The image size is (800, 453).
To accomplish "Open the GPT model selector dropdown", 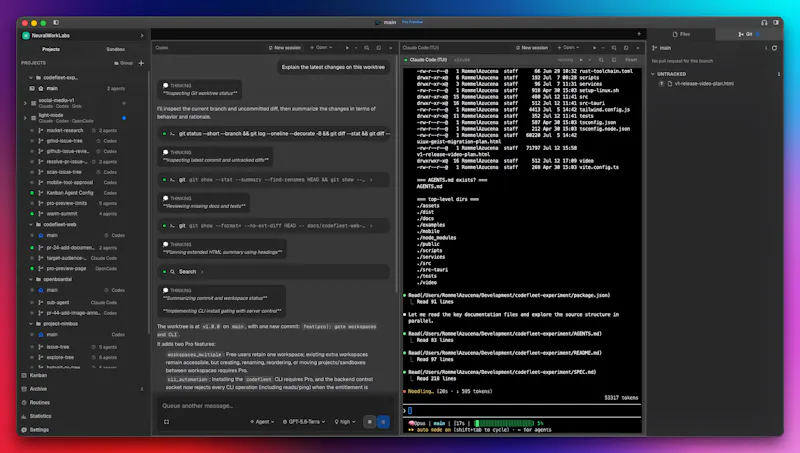I will [x=304, y=422].
